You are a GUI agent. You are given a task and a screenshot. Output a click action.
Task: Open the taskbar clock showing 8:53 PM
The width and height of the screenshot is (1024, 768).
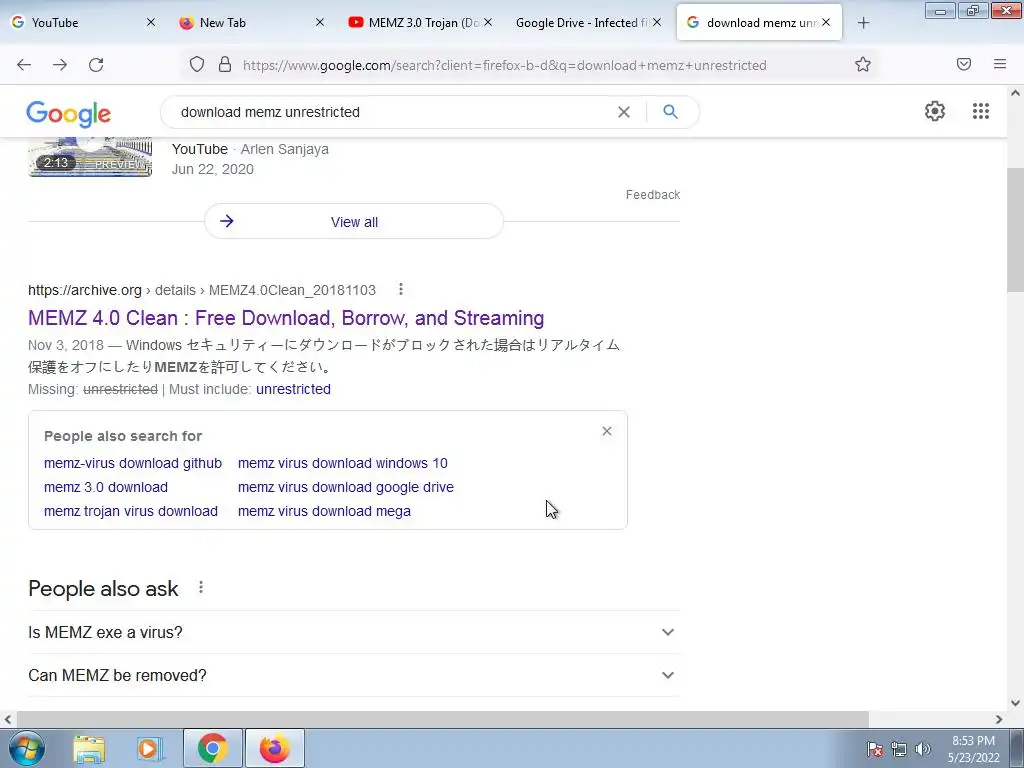(x=973, y=749)
